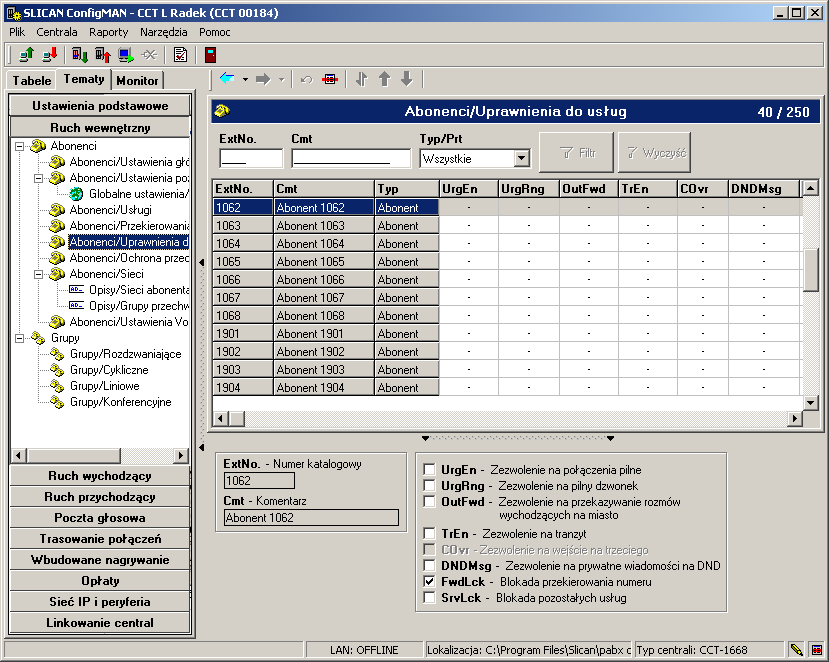Click the phones icon beside Grupy/Cykliczne
The image size is (829, 662).
[57, 370]
